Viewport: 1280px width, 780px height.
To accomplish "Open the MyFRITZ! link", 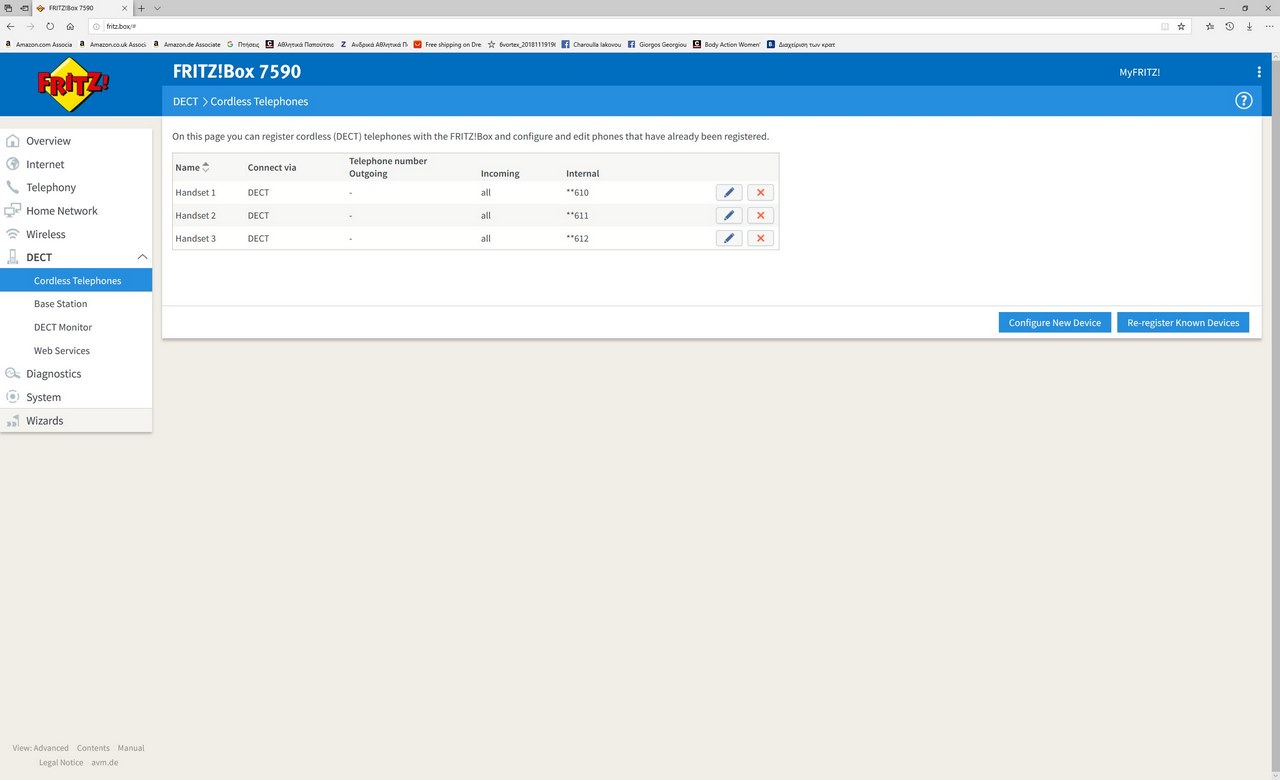I will tap(1139, 72).
